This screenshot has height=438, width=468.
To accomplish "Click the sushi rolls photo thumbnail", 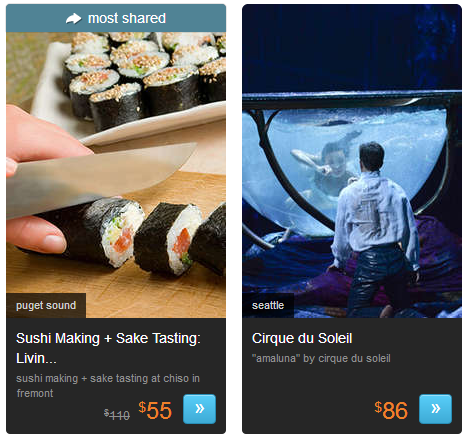I will coord(116,175).
